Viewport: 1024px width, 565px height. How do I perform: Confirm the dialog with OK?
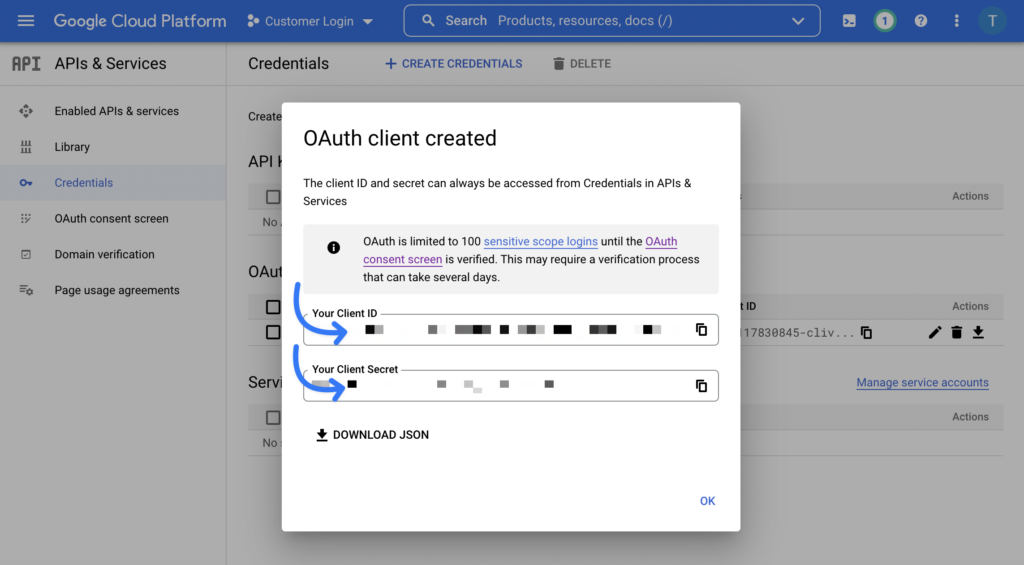pos(707,501)
